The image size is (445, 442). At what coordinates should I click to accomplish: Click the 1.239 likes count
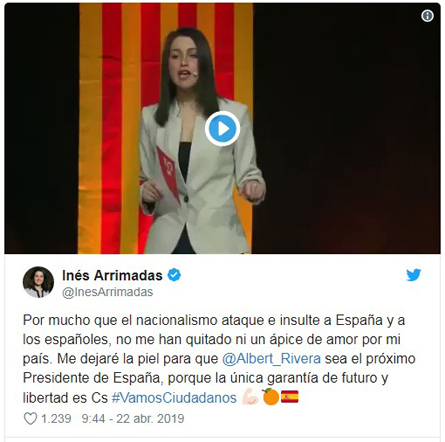(x=56, y=419)
